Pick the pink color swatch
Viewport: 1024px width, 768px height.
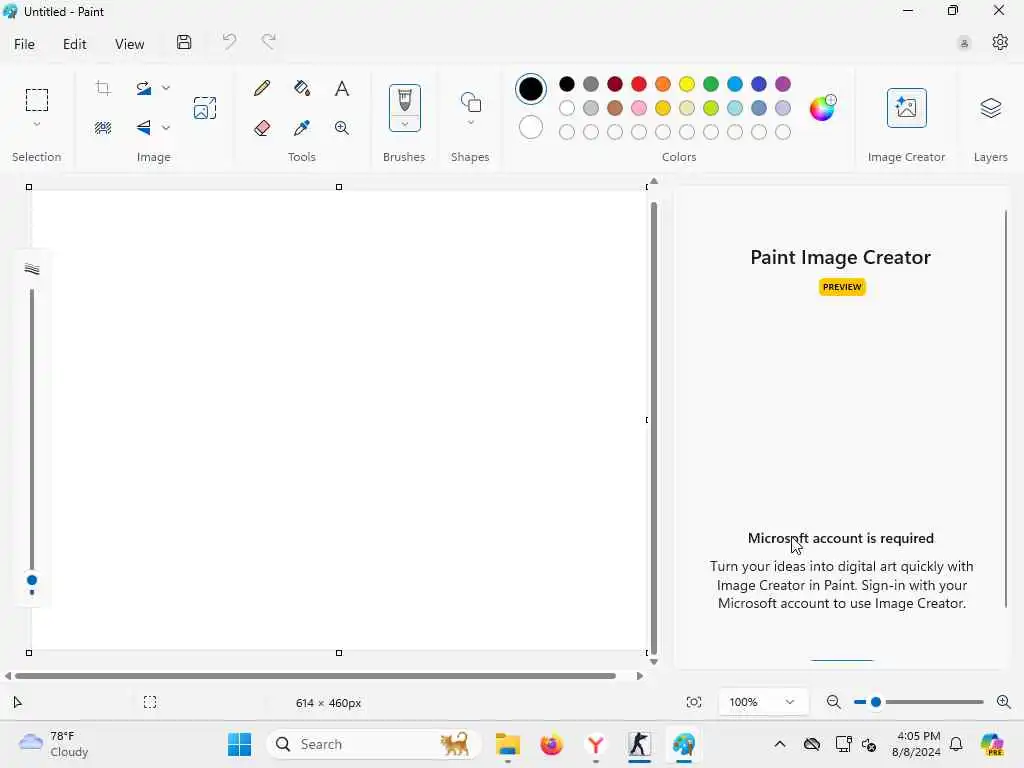(x=639, y=108)
